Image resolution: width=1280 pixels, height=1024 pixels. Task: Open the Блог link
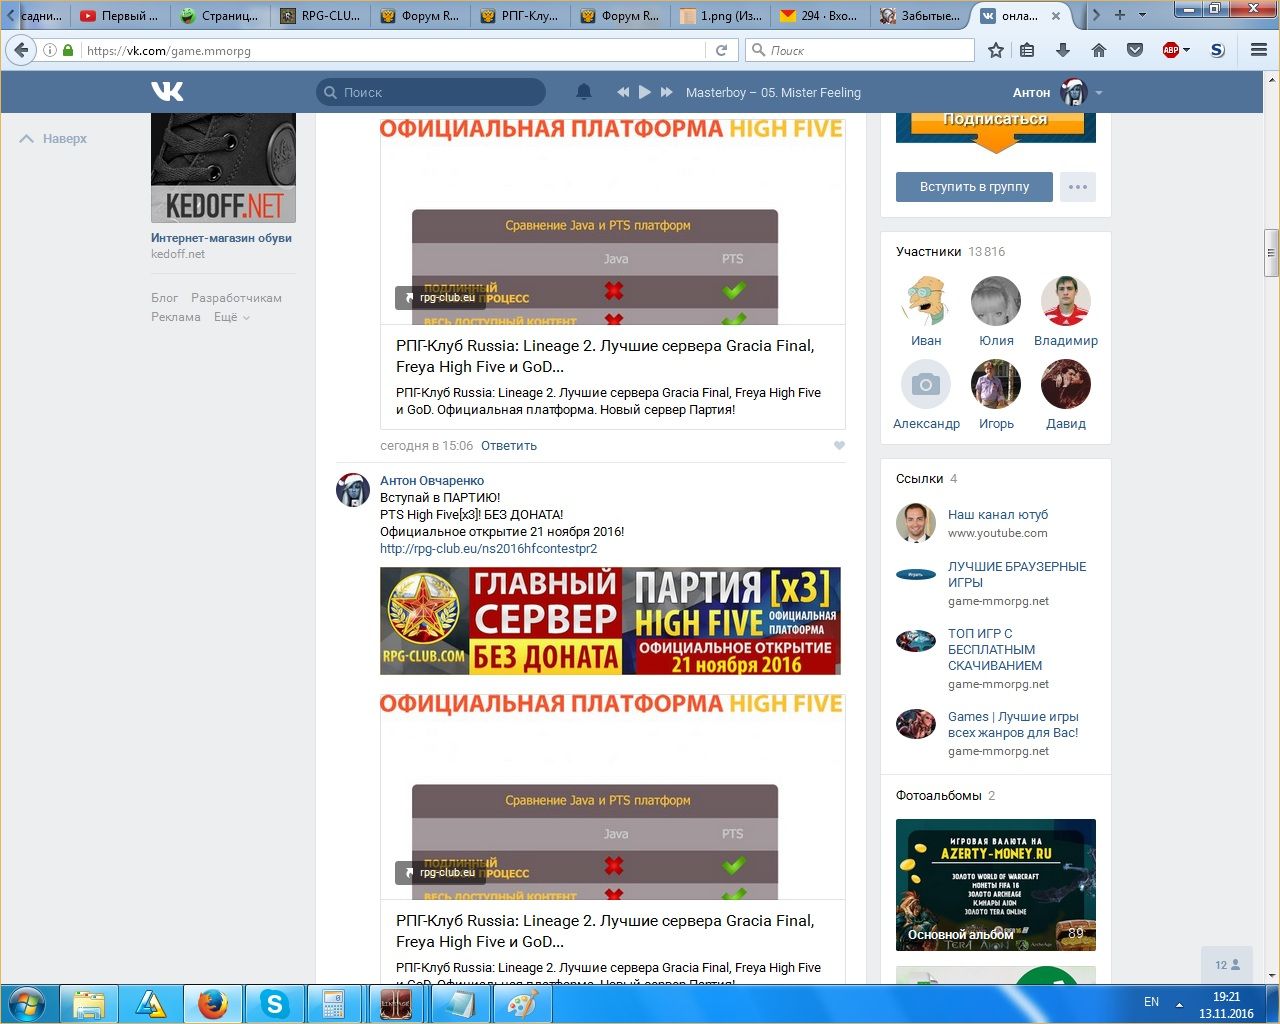click(164, 298)
